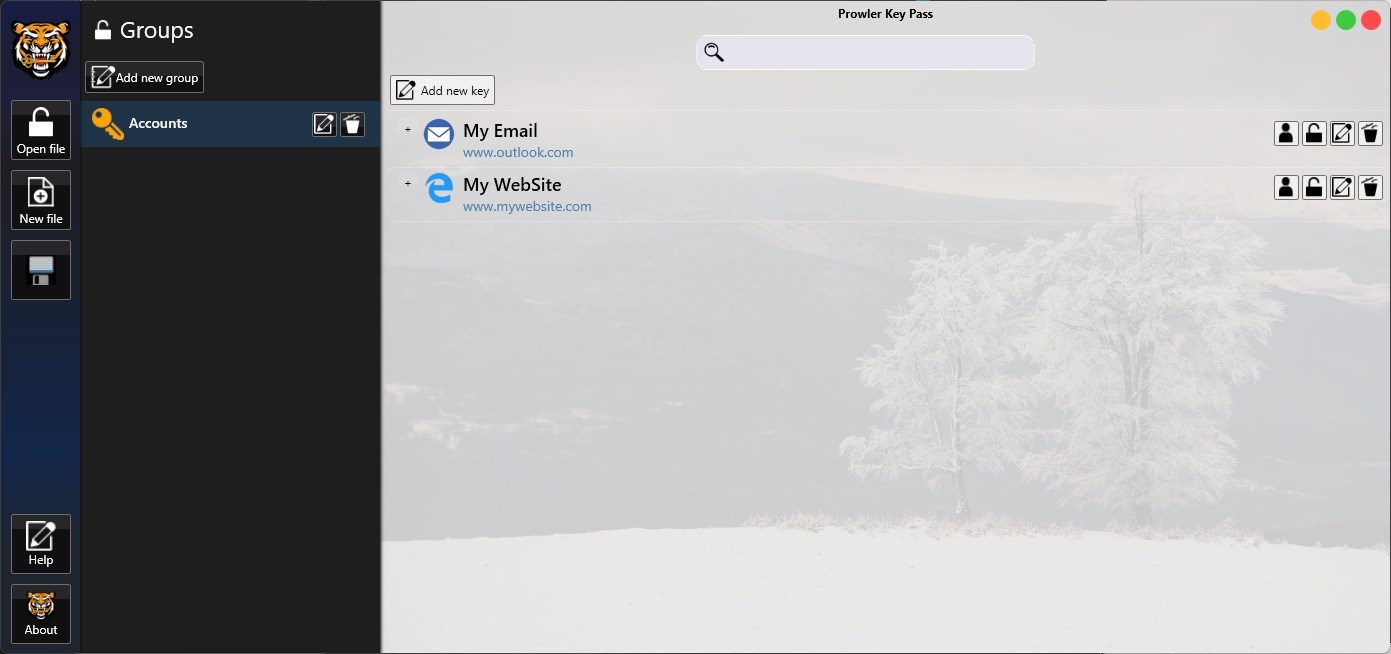Delete the Accounts group
The height and width of the screenshot is (654, 1391).
[352, 124]
